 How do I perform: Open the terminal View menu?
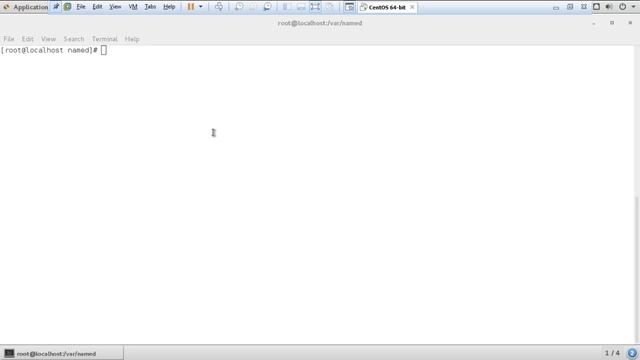coord(48,39)
